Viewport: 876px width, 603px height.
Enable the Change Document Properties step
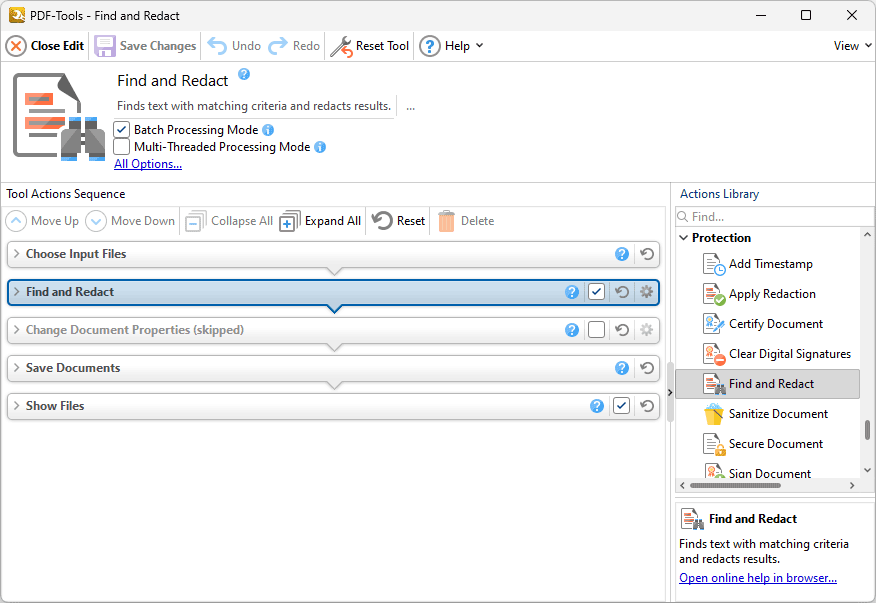(596, 330)
